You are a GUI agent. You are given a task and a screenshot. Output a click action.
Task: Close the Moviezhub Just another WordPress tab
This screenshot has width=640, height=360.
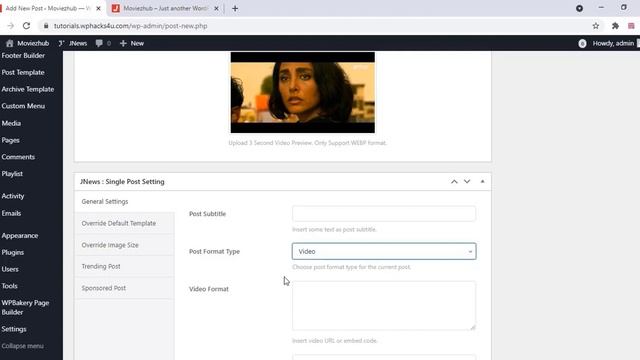pyautogui.click(x=216, y=8)
